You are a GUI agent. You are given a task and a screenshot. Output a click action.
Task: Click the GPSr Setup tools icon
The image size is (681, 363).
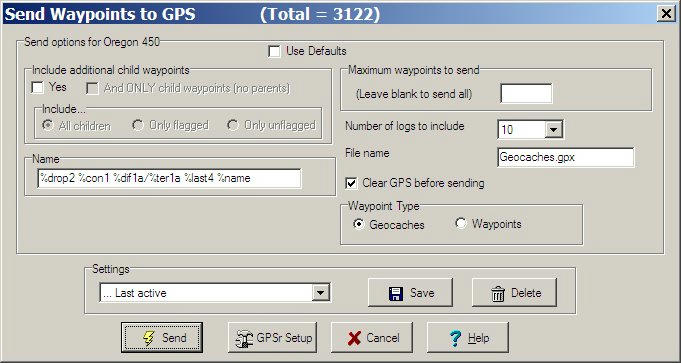[x=244, y=338]
